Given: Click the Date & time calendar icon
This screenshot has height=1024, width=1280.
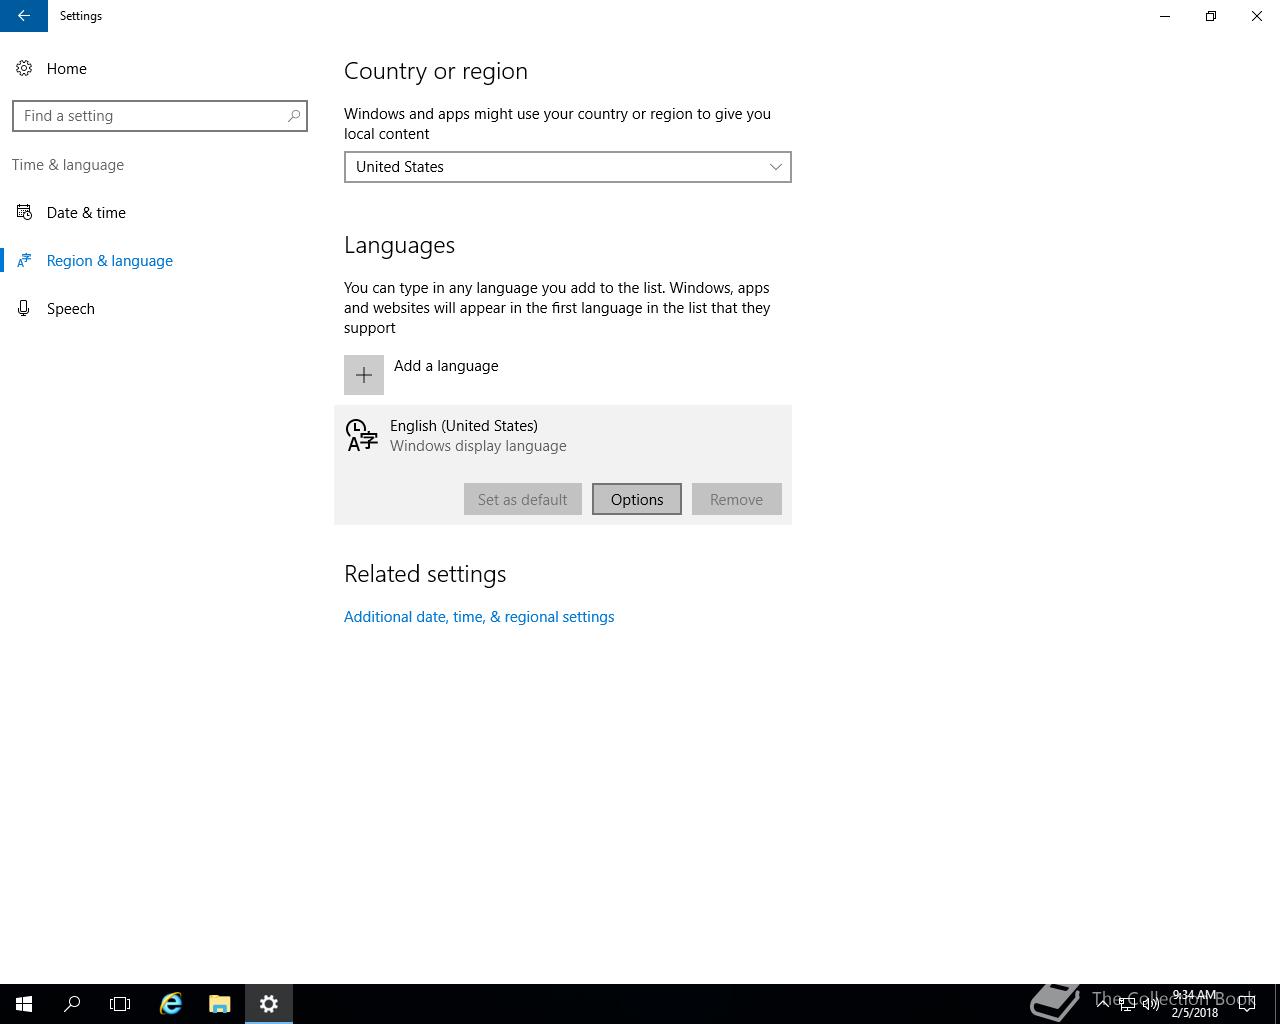Looking at the screenshot, I should [24, 212].
